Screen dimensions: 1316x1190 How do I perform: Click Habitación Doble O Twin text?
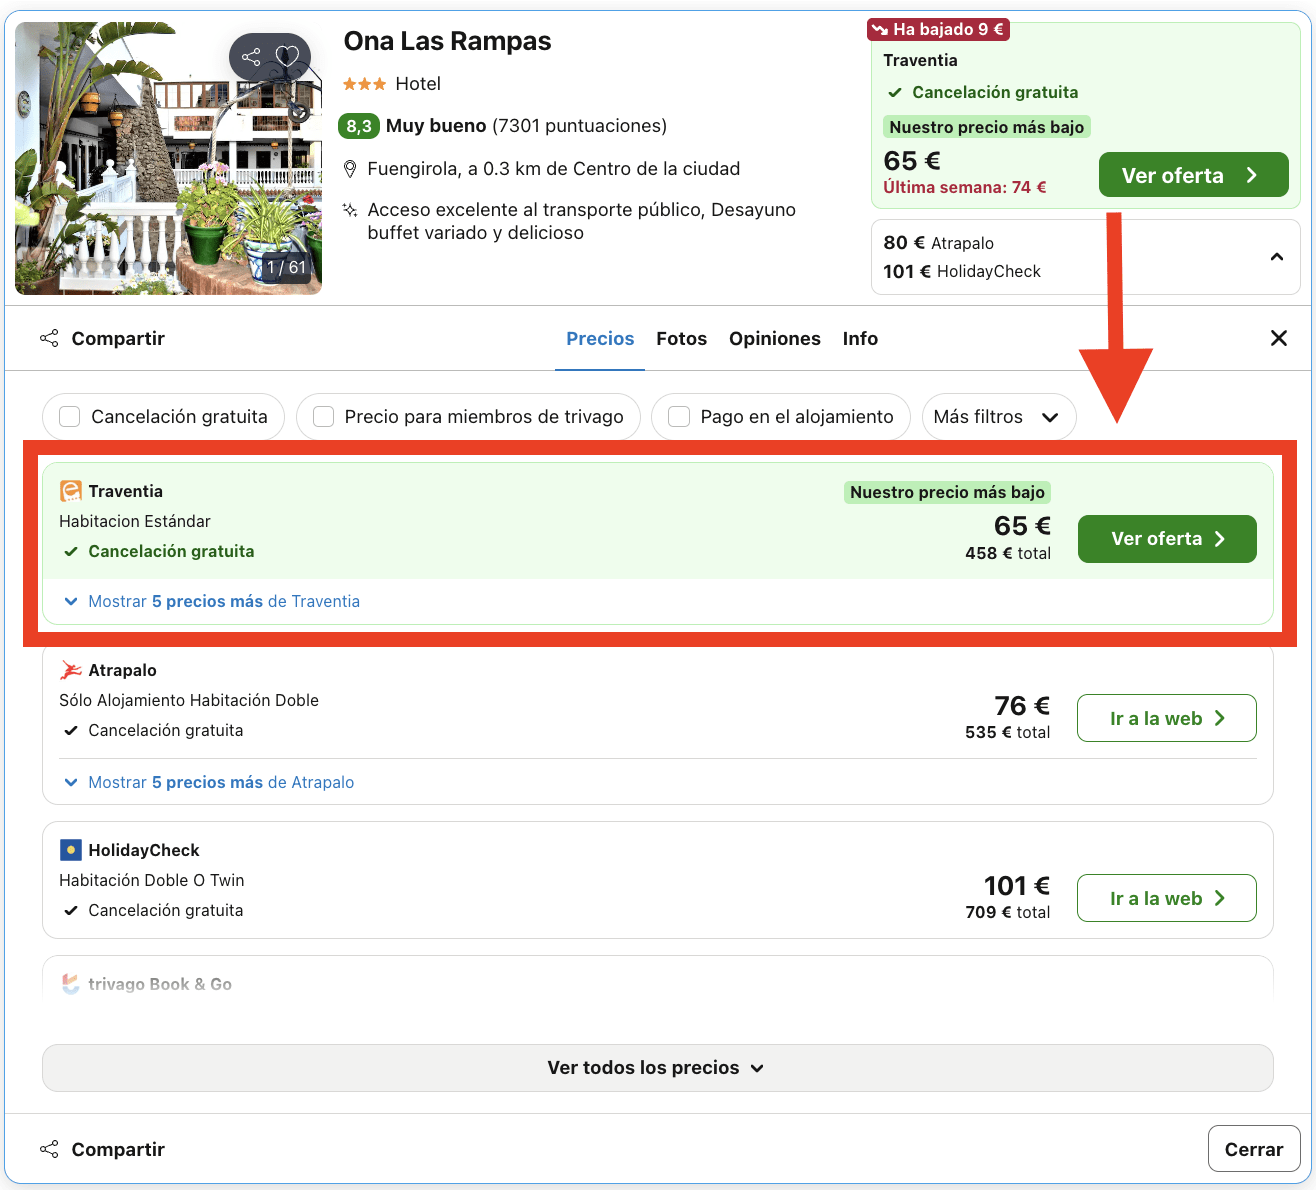pos(152,880)
